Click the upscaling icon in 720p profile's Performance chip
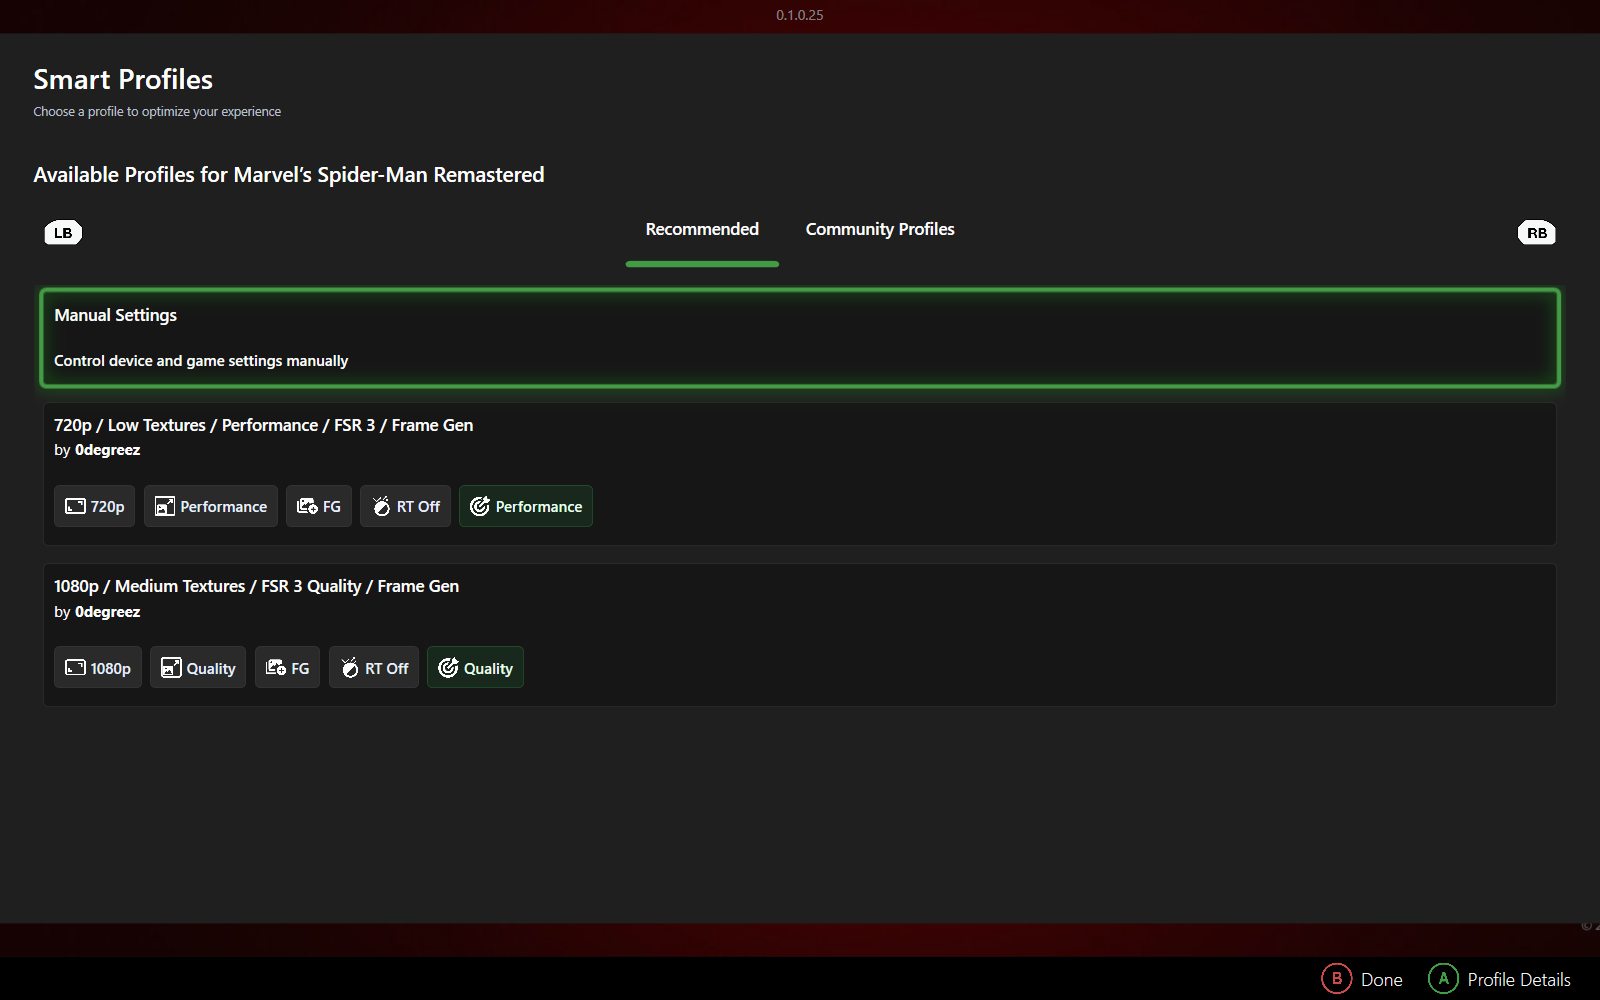Image resolution: width=1600 pixels, height=1000 pixels. 165,506
